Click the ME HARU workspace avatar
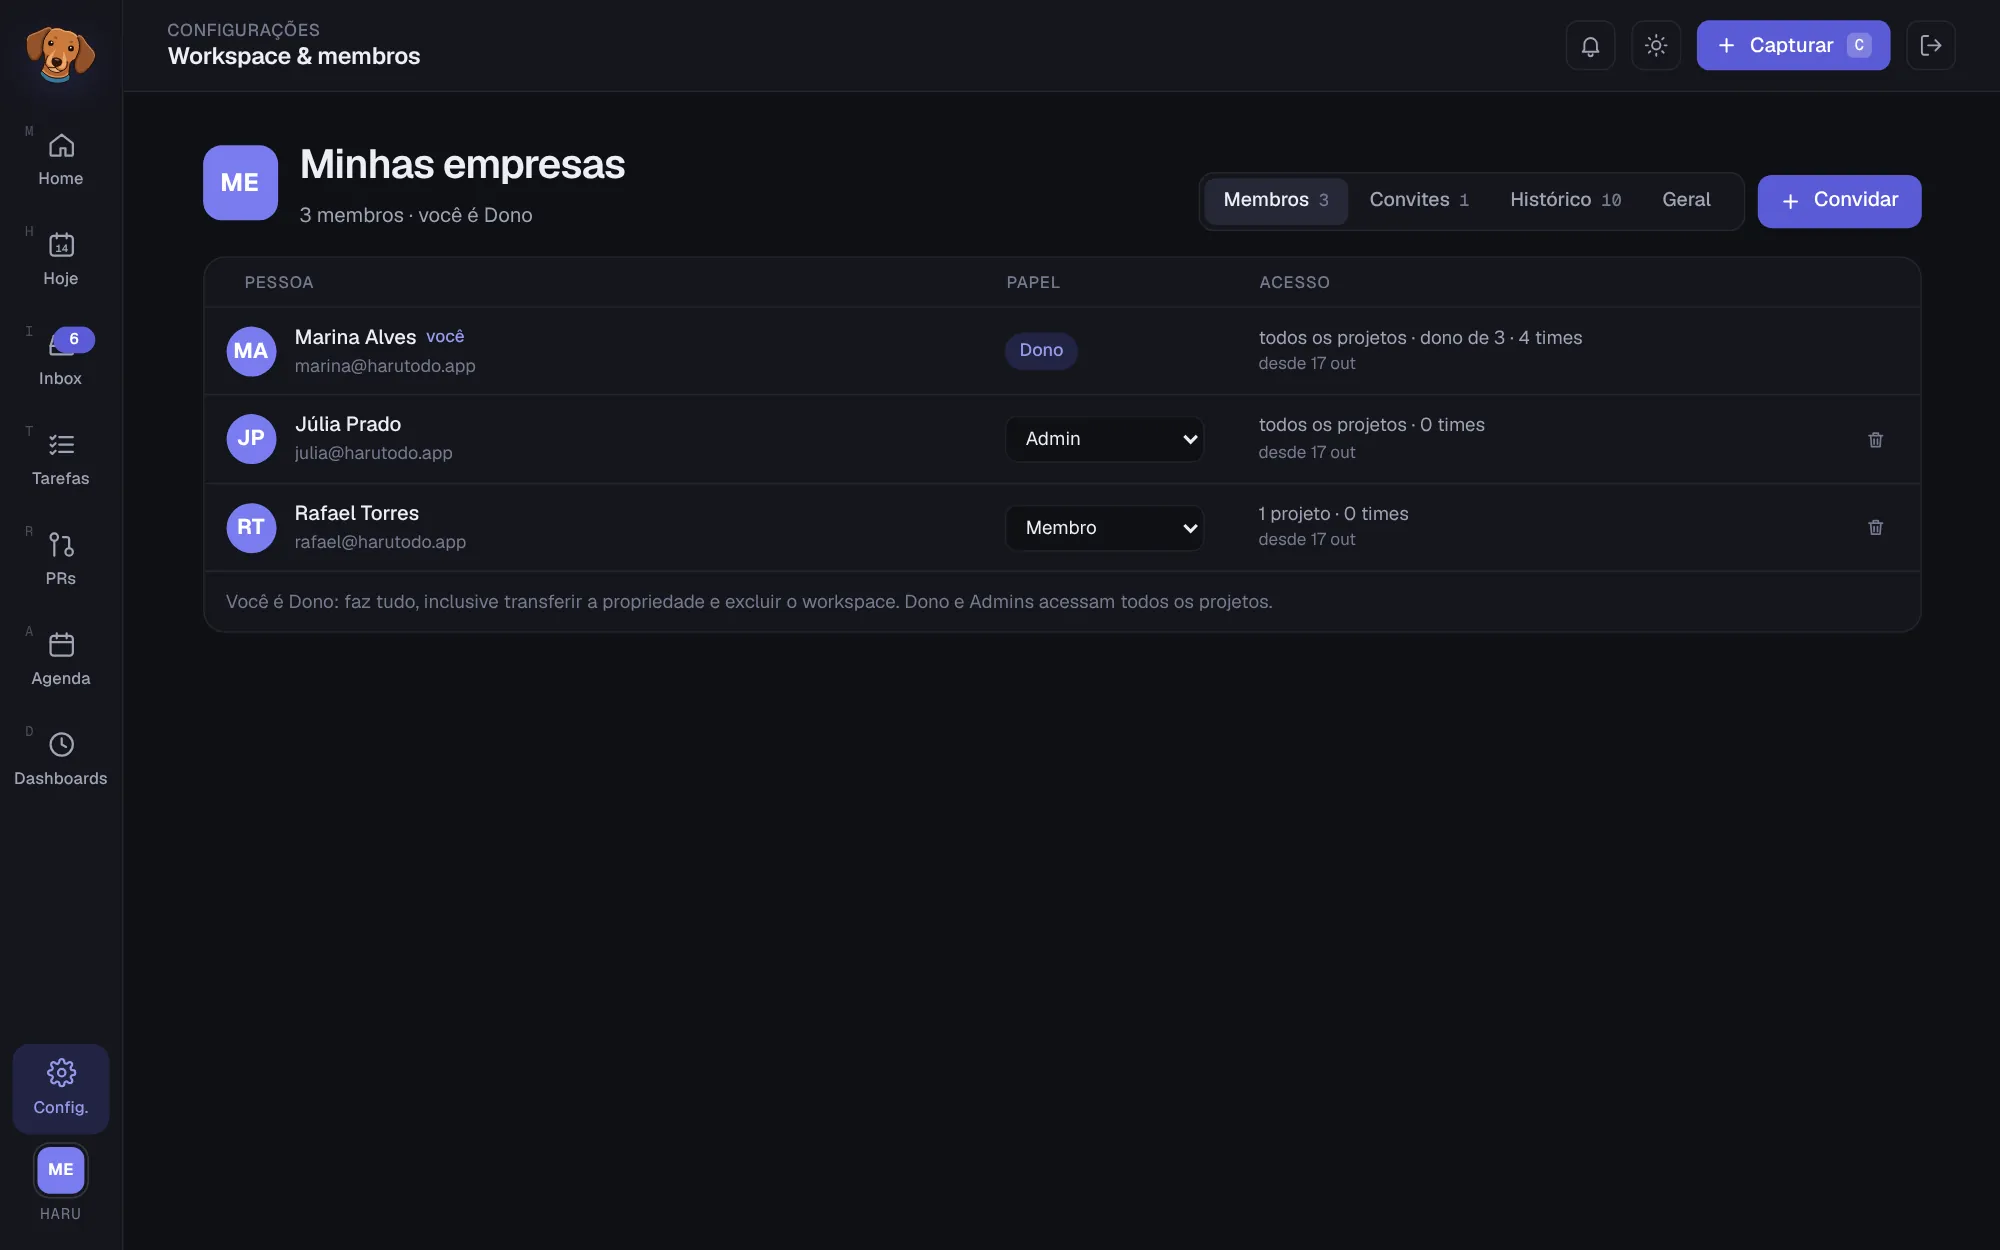Viewport: 2000px width, 1250px height. 61,1170
